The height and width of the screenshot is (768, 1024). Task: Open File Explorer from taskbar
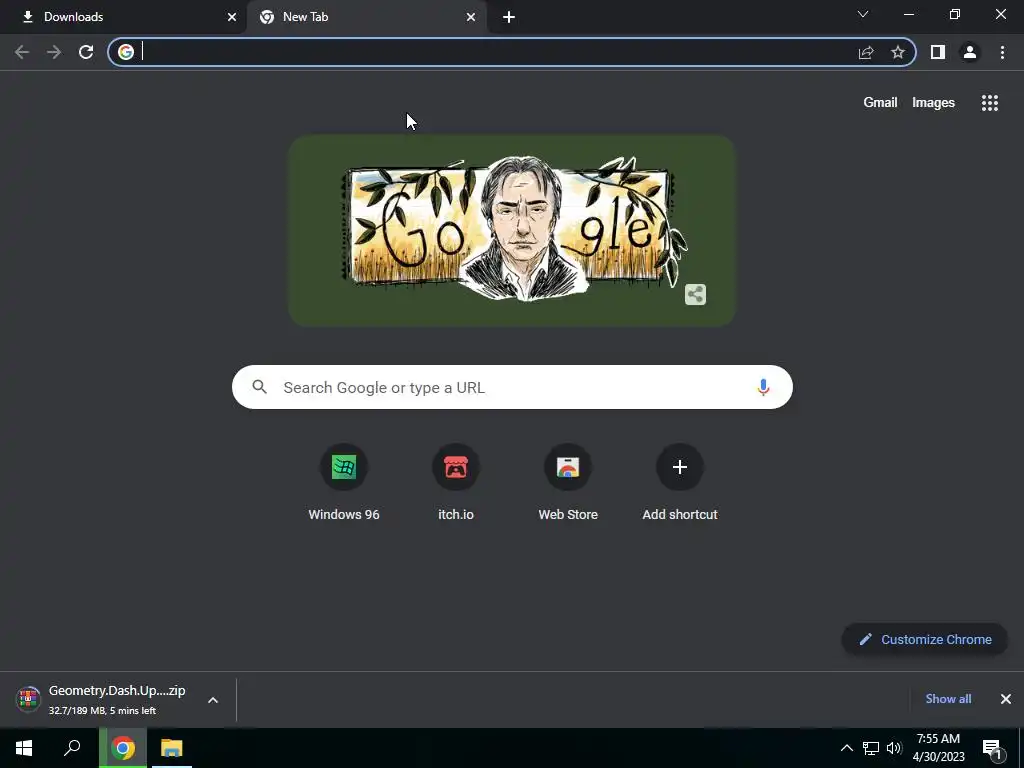click(172, 748)
